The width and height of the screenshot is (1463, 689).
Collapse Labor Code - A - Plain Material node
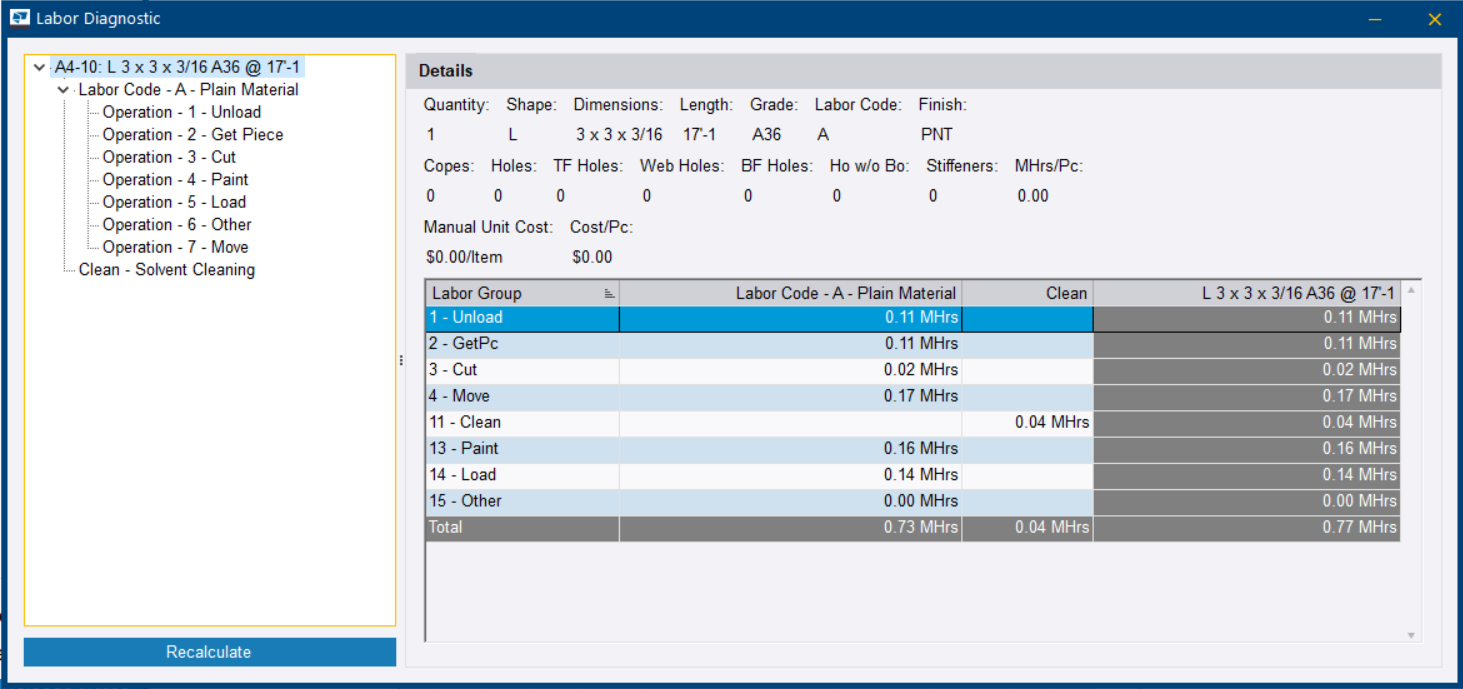[x=64, y=90]
